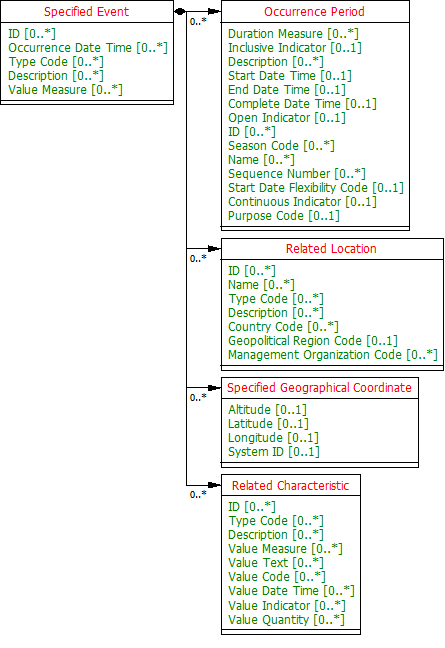Click the Start Date Flexibility Code attribute

[316, 188]
